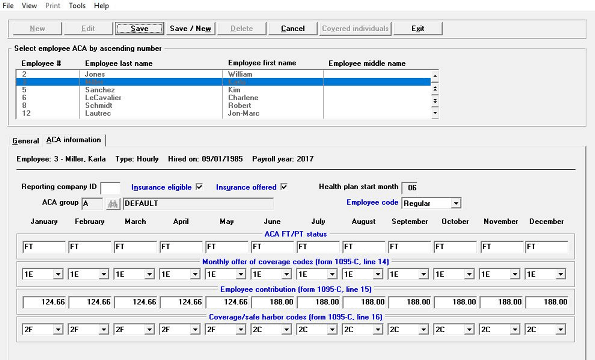Select employee row Lautrec Jon-Marc
The width and height of the screenshot is (595, 360).
click(223, 113)
